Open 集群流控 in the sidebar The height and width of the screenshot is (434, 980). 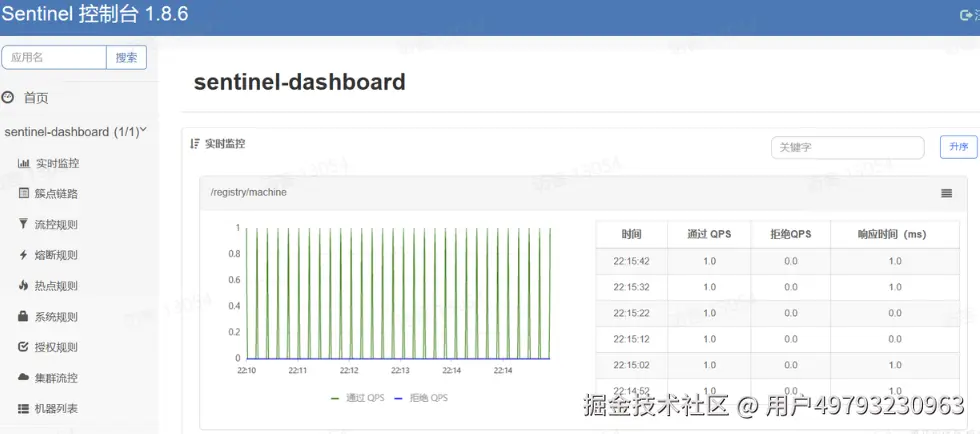(x=56, y=377)
